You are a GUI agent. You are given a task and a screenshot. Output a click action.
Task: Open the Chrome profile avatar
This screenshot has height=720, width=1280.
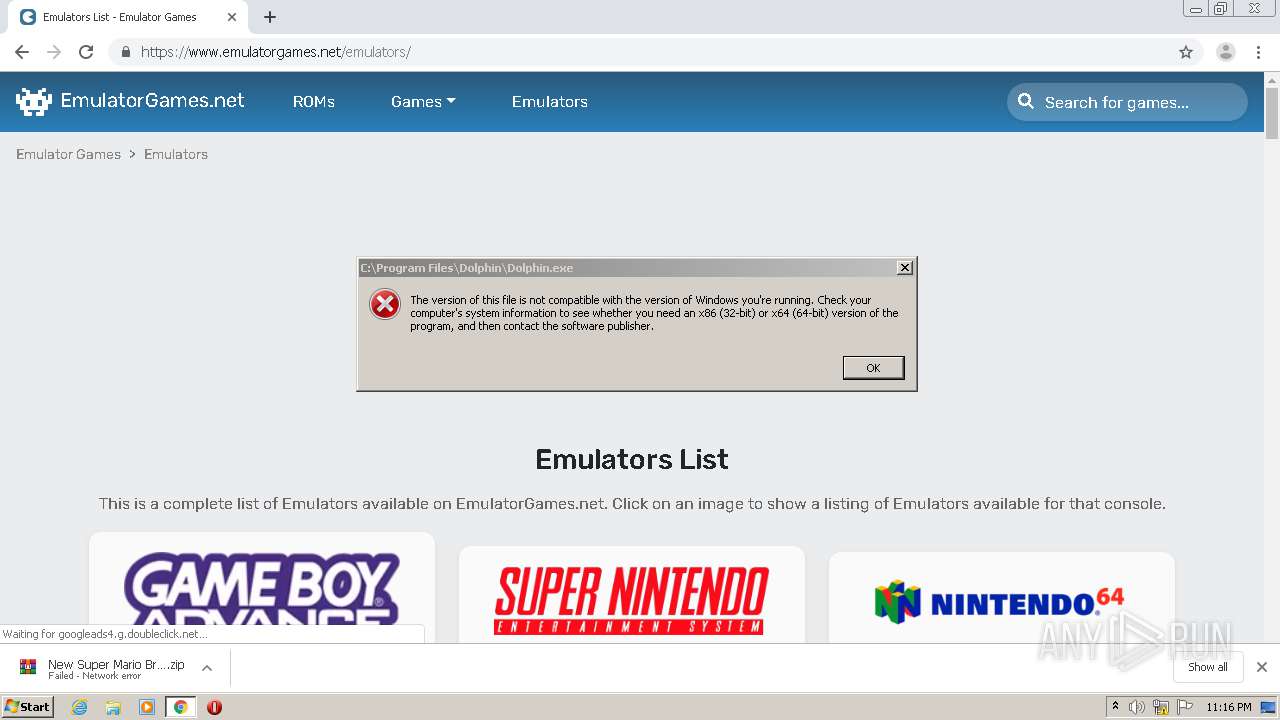click(1225, 52)
